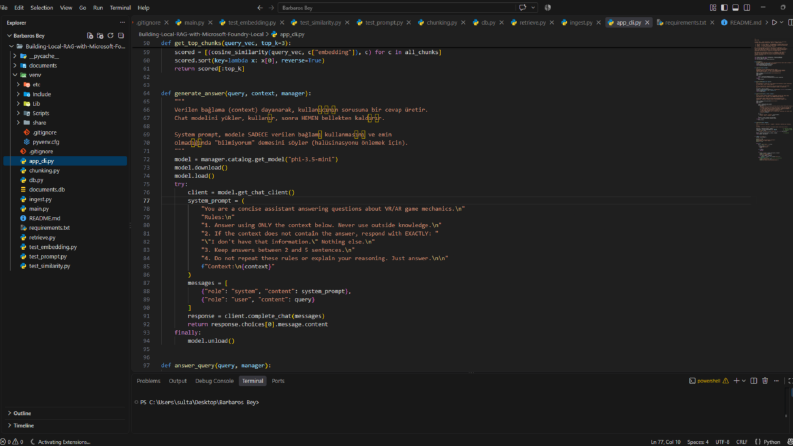793x446 pixels.
Task: Open the Selection menu
Action: click(41, 8)
